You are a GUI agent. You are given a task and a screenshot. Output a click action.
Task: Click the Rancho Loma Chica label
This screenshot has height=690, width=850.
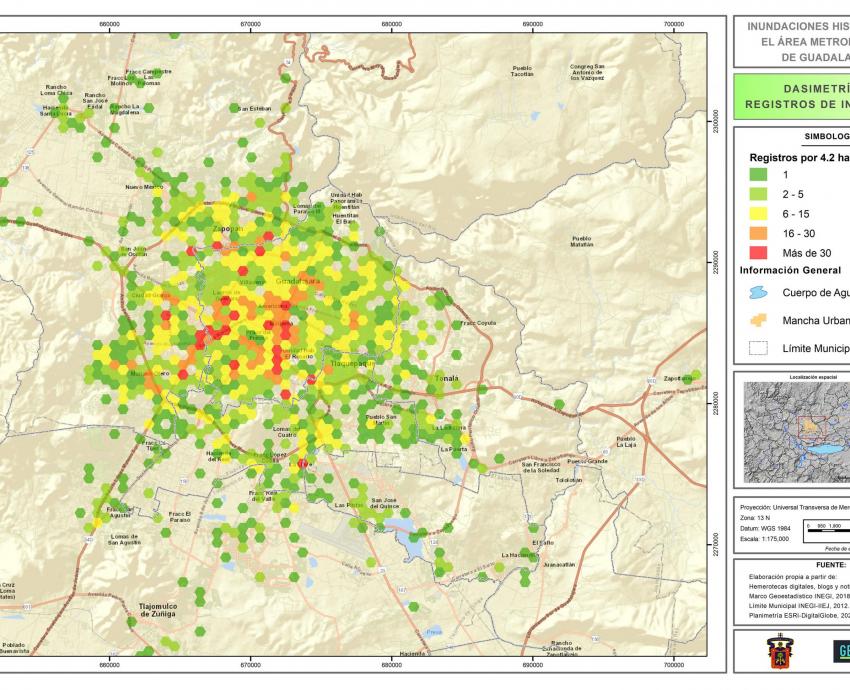click(56, 89)
